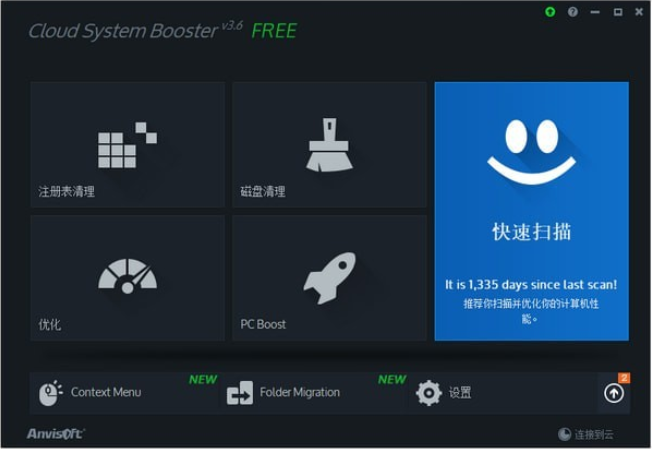Click the PC Boost text label
The width and height of the screenshot is (652, 449).
tap(263, 324)
